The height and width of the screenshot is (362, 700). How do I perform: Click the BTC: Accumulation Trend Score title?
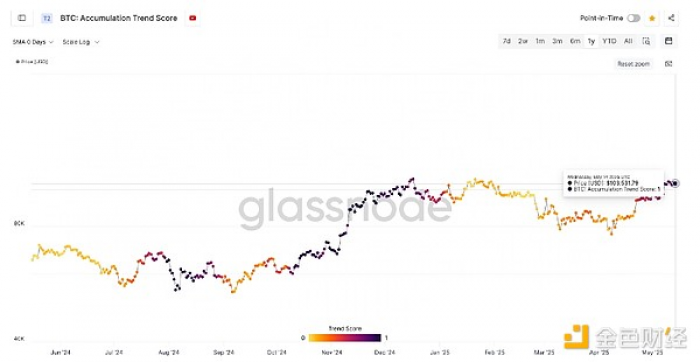[119, 18]
